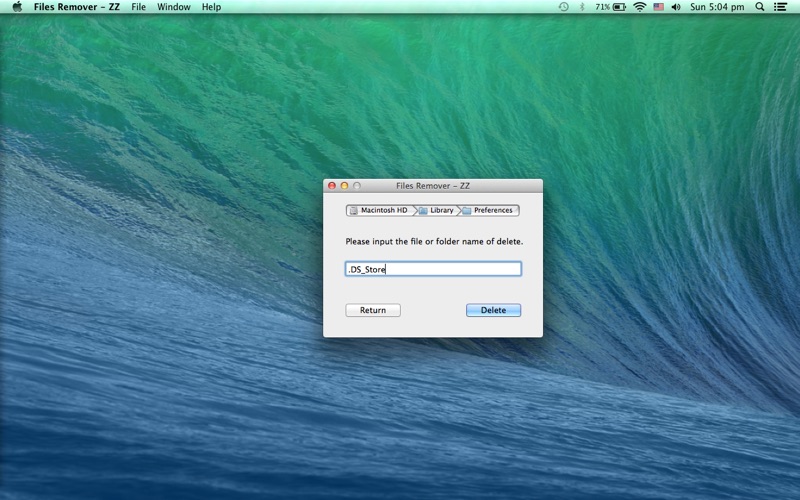Click the volume speaker icon
Viewport: 800px width, 500px height.
676,7
